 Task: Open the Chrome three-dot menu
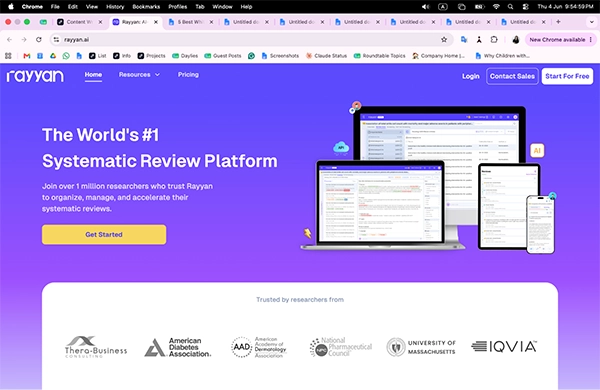pyautogui.click(x=591, y=39)
